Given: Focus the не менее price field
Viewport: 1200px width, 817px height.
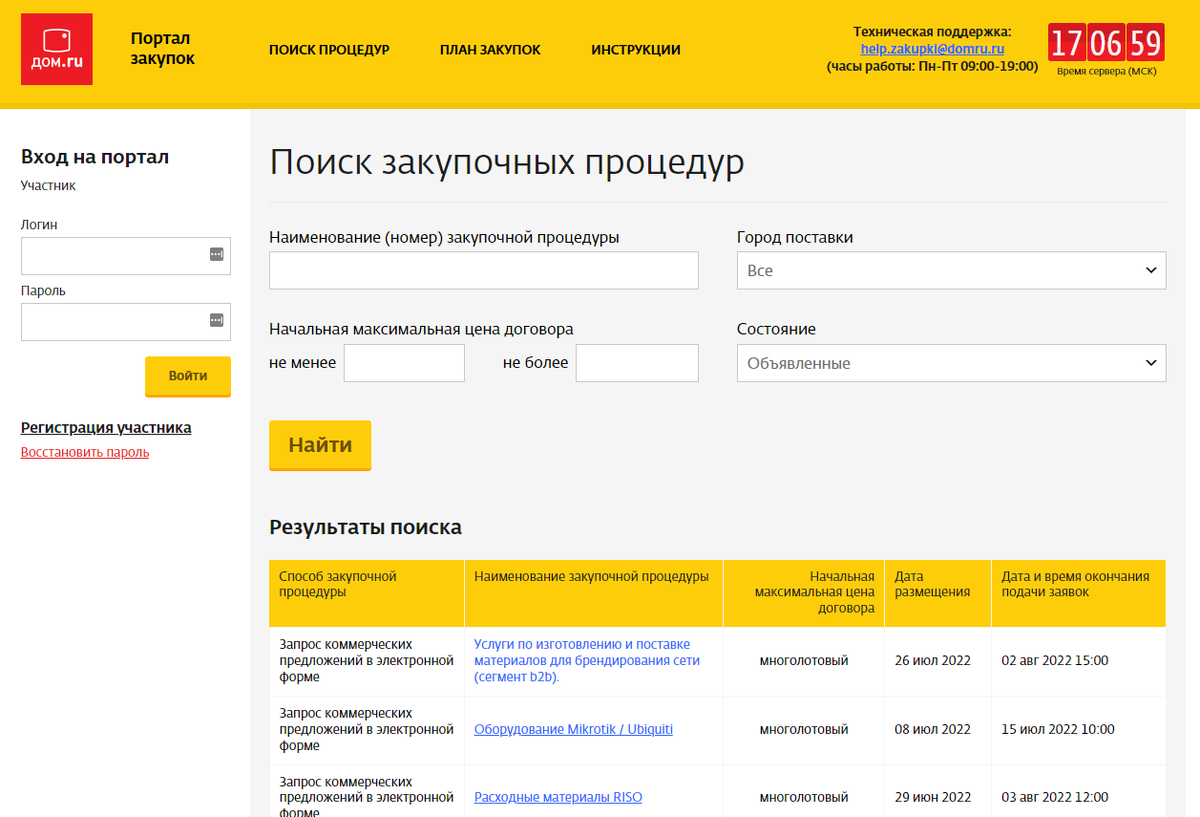Looking at the screenshot, I should click(x=404, y=363).
